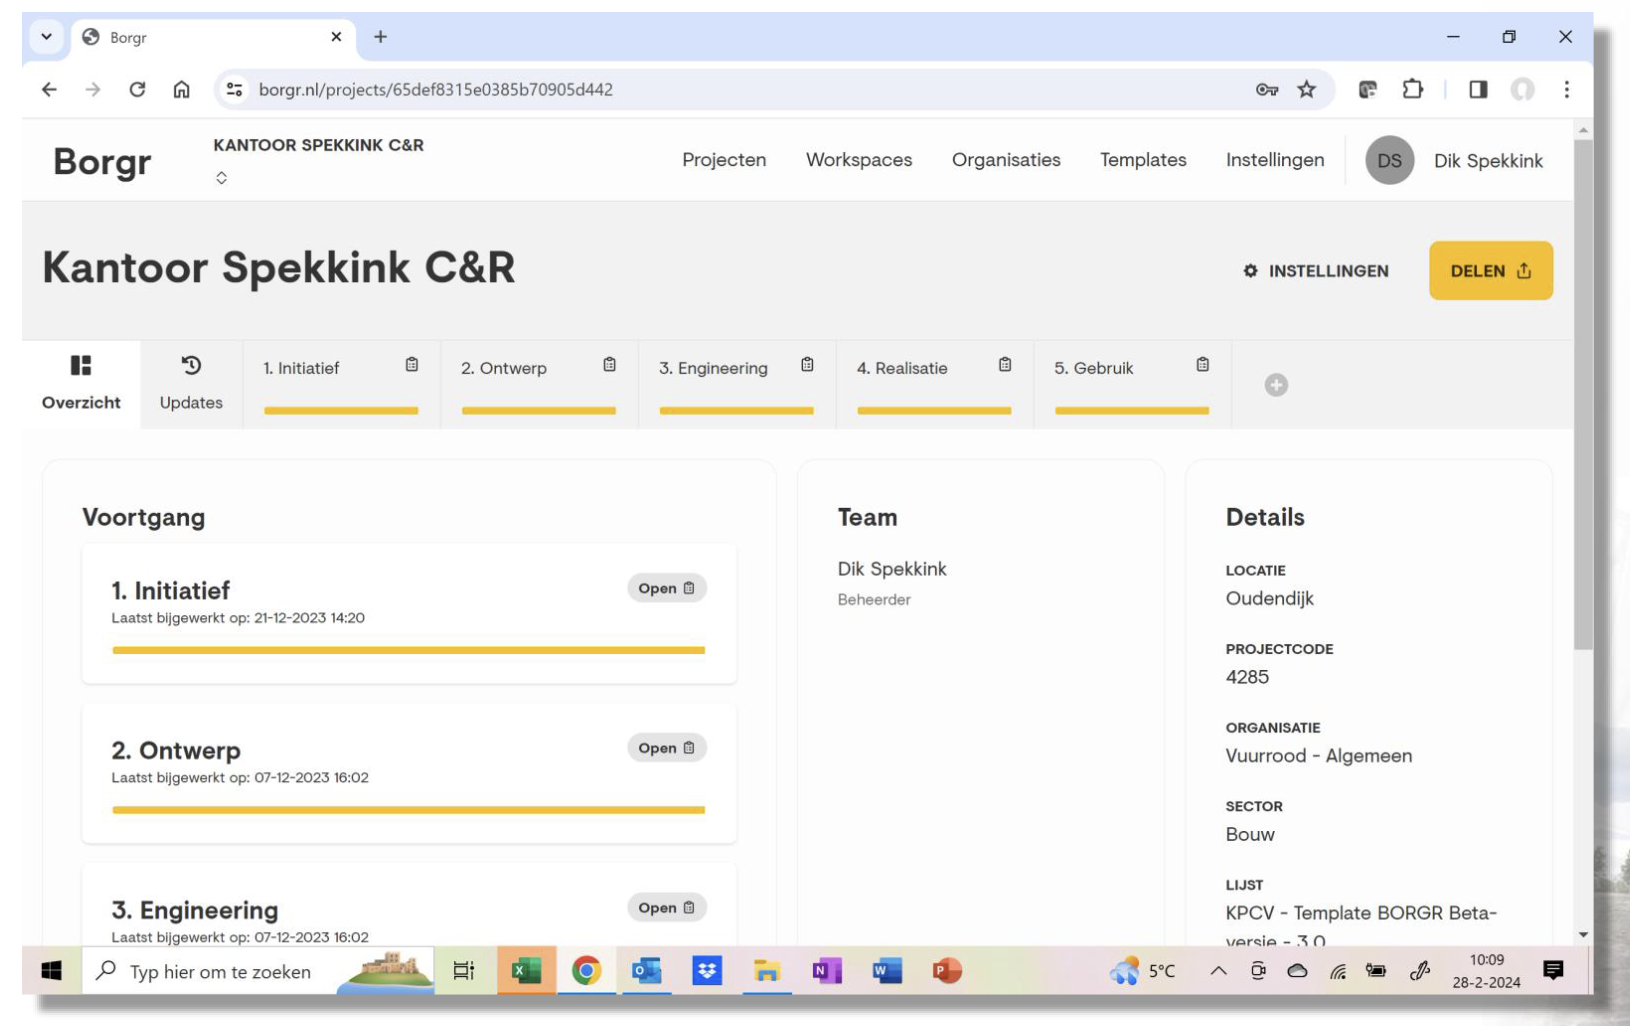Expand the Kantoor Spekkink C&R project switcher

222,177
